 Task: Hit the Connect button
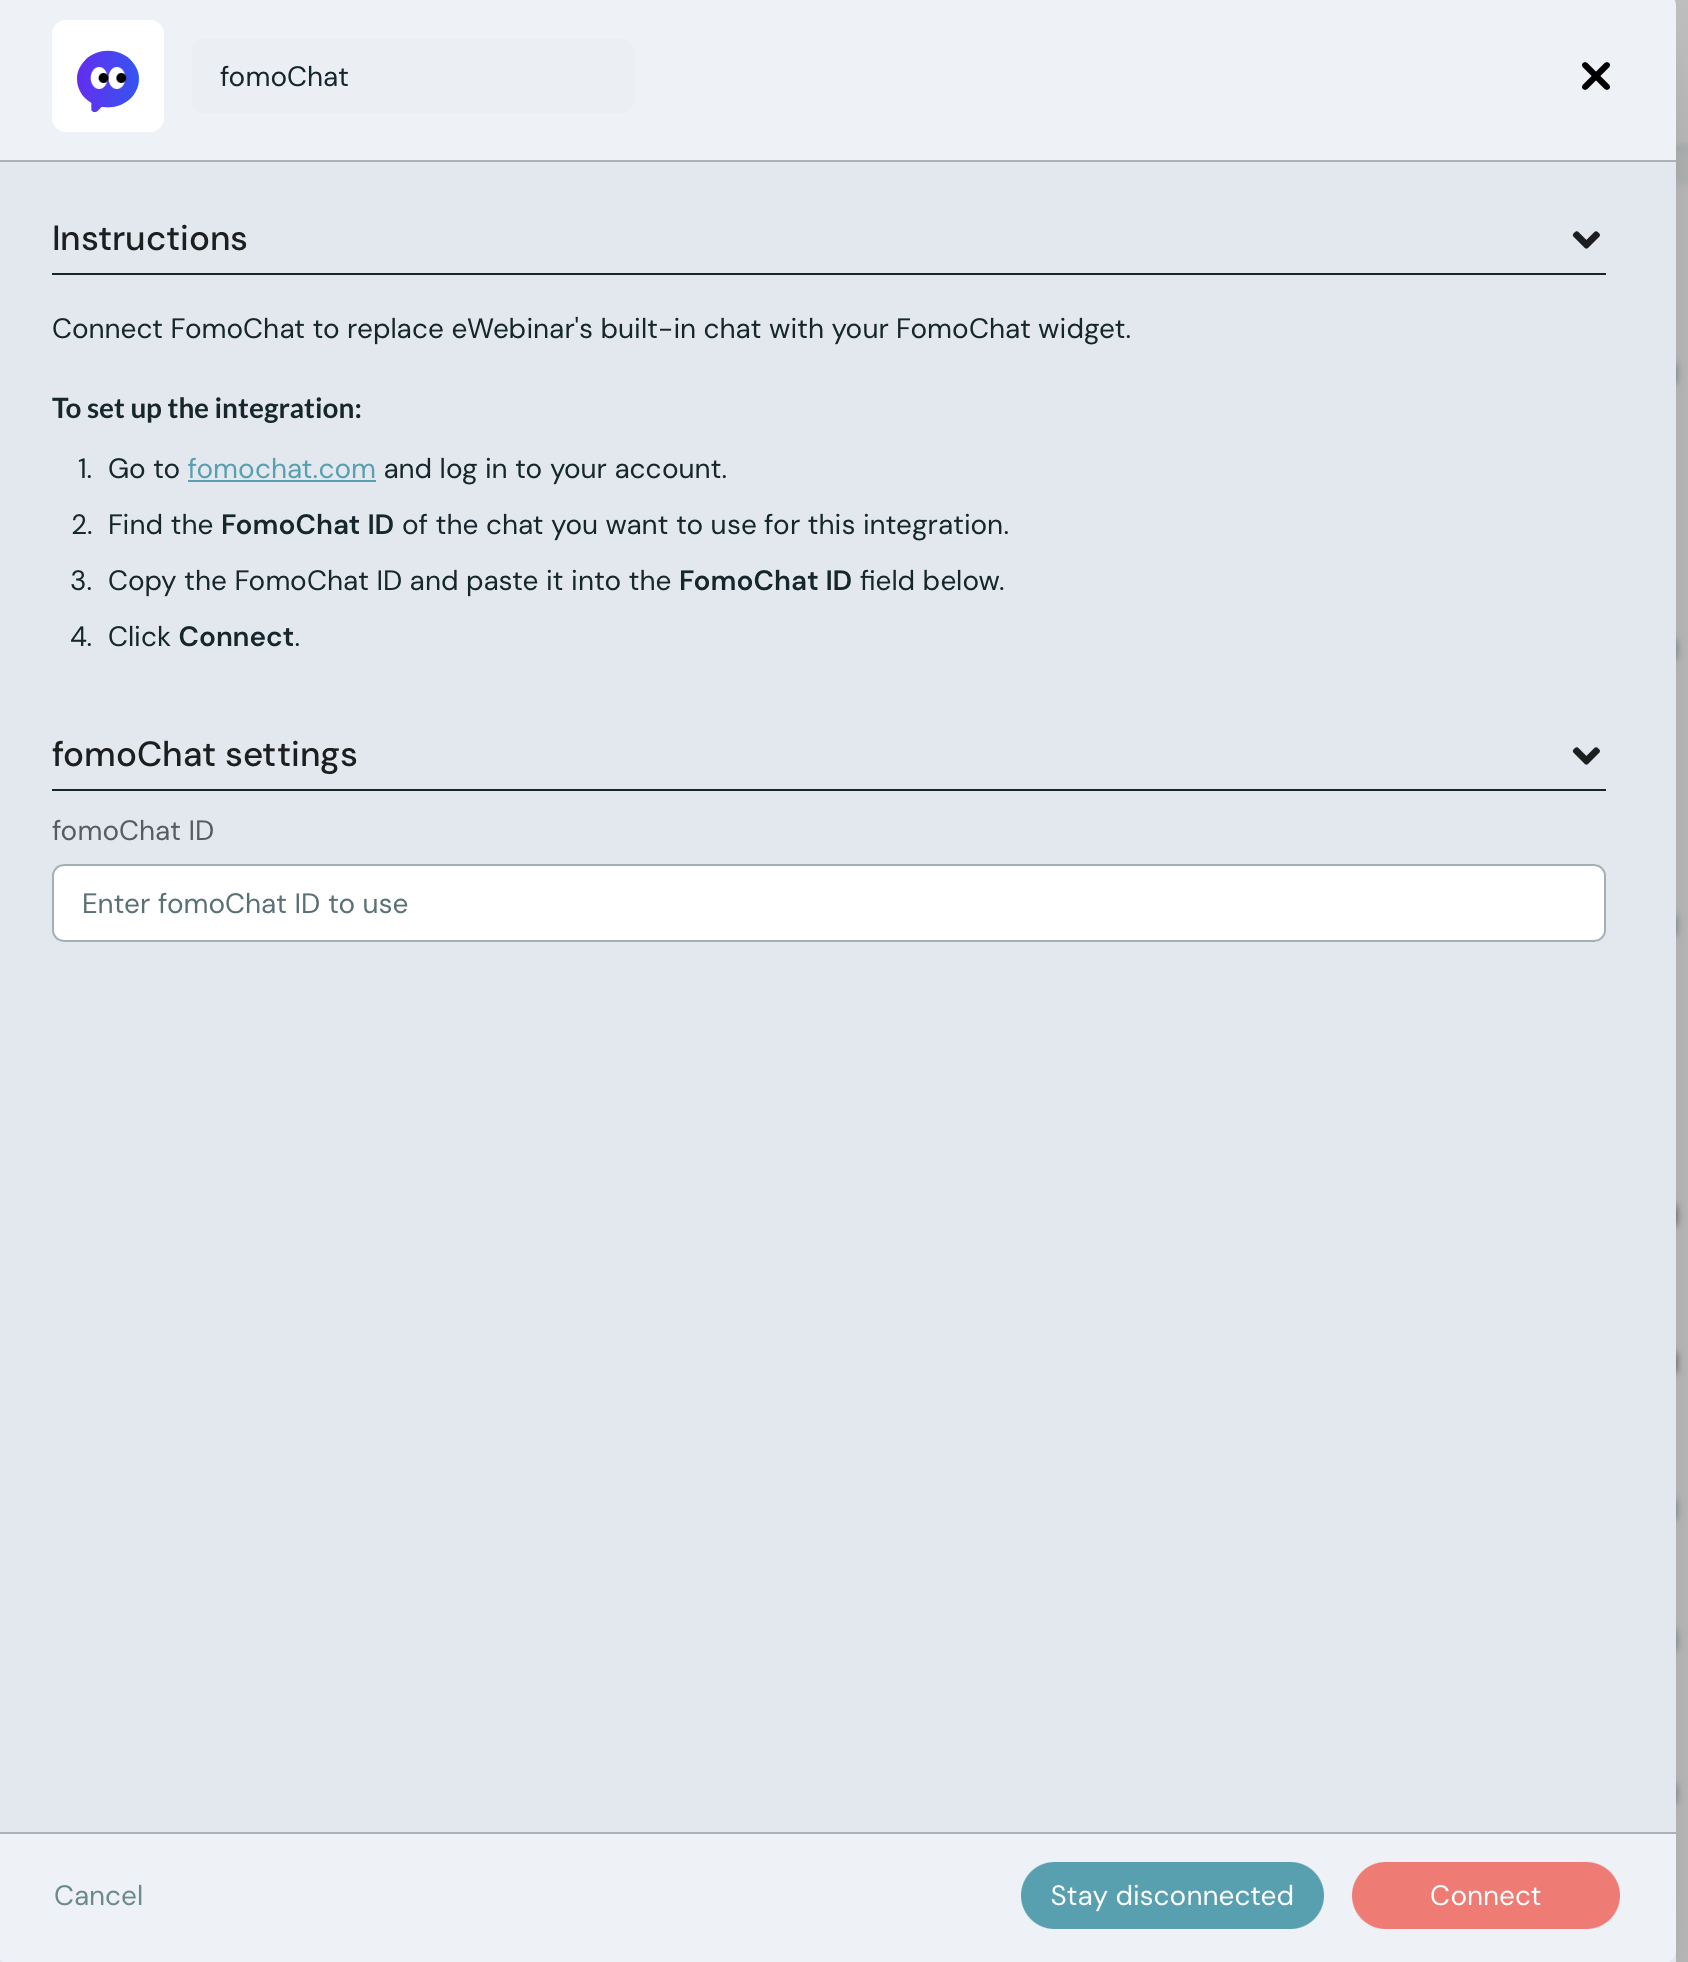click(1485, 1895)
